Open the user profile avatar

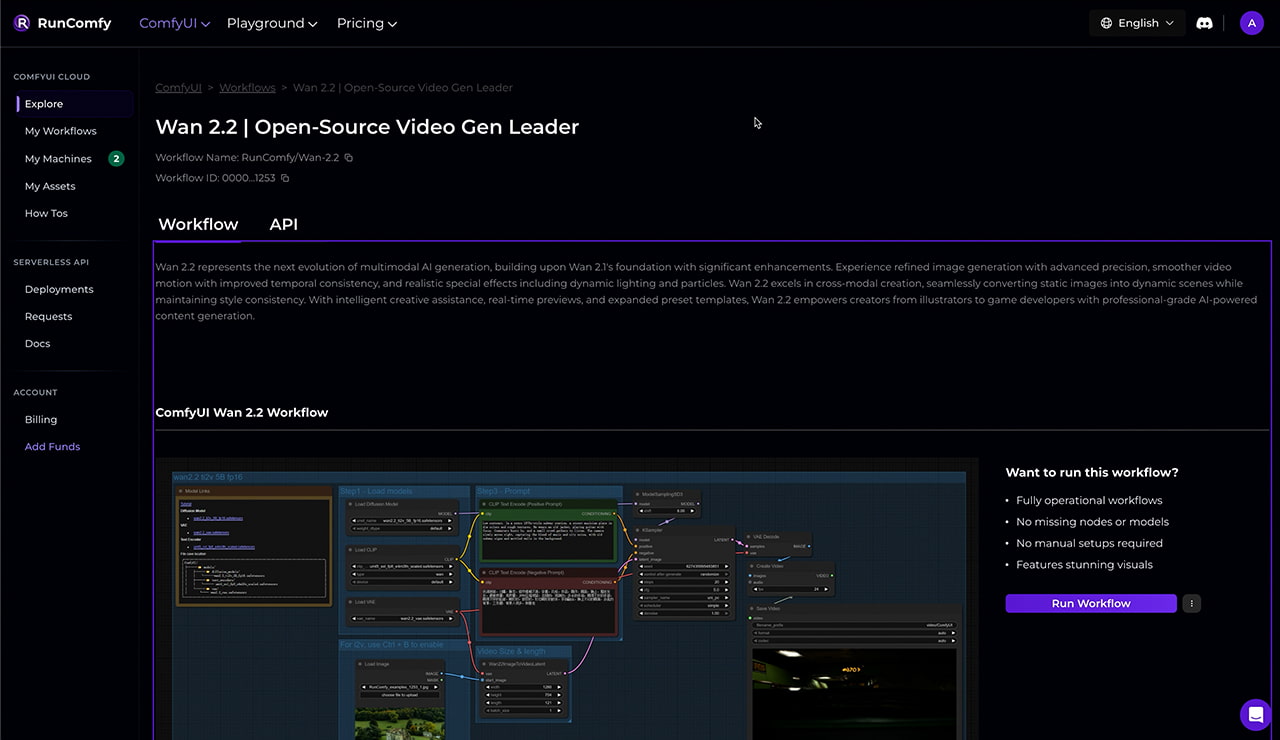click(1251, 23)
